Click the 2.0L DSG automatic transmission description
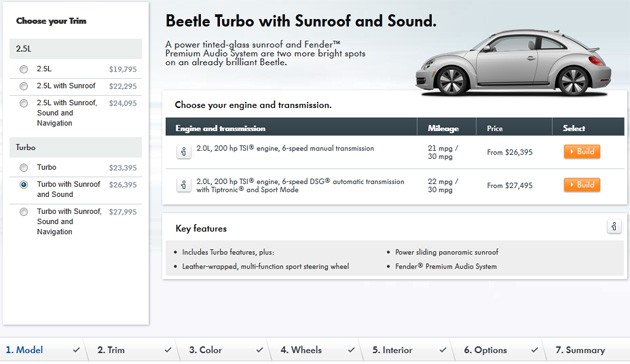630x364 pixels. (300, 186)
